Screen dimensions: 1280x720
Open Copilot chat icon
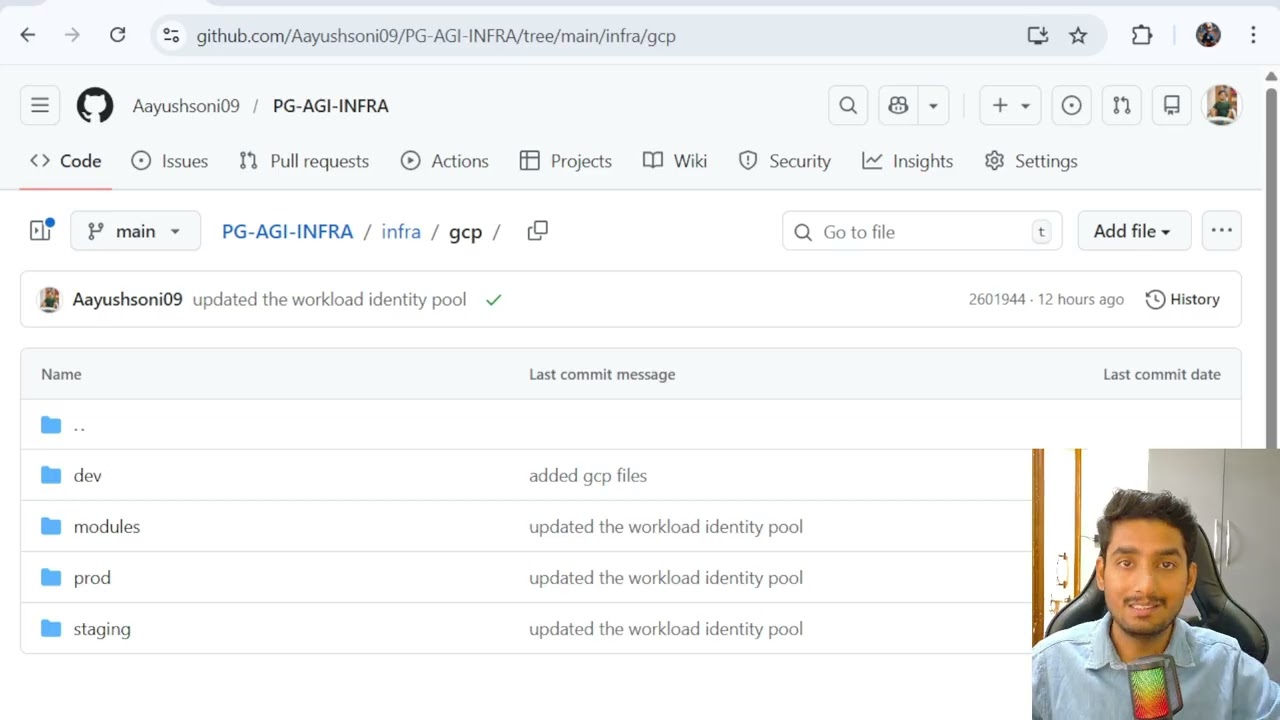pos(898,105)
